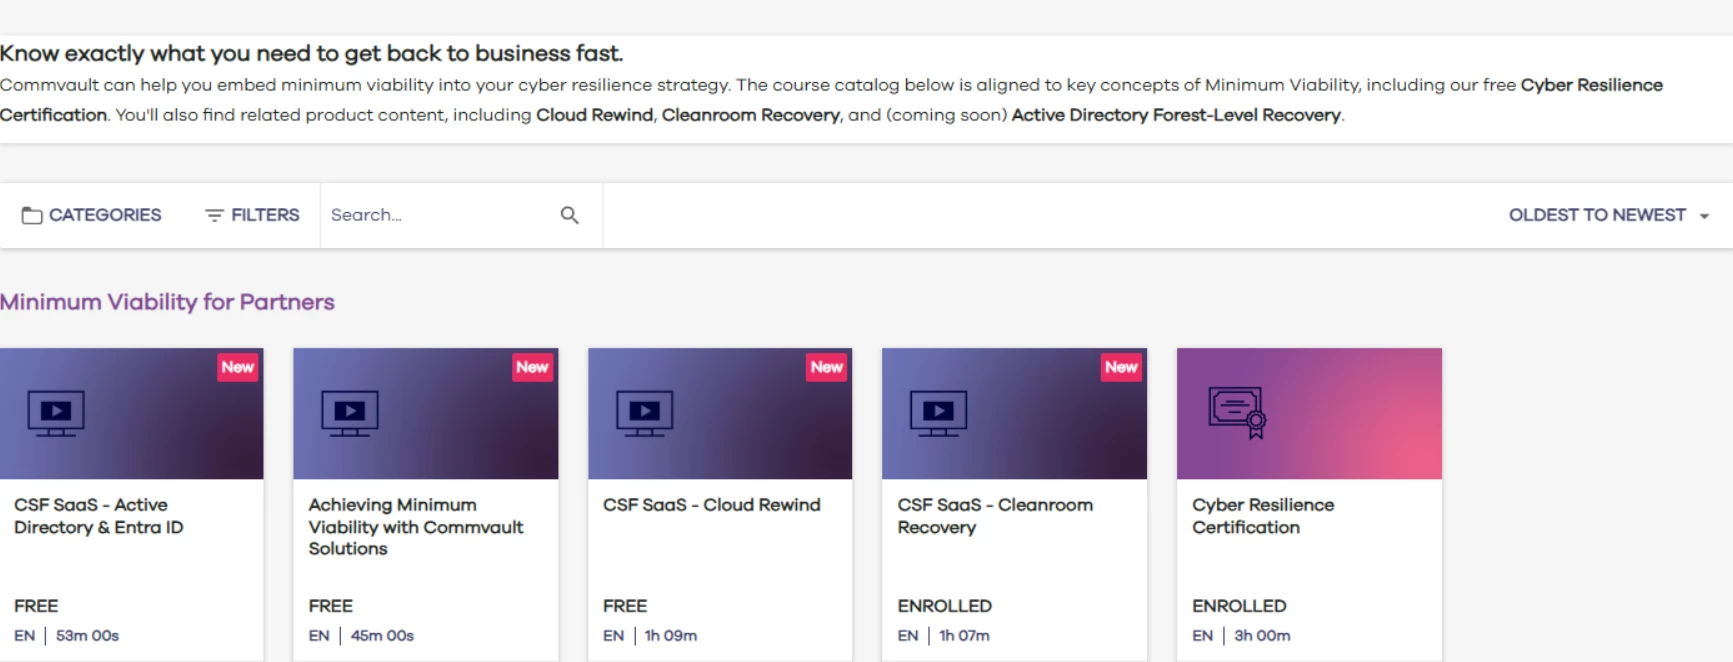
Task: Open CSF SaaS - Cloud Rewind title
Action: (712, 505)
